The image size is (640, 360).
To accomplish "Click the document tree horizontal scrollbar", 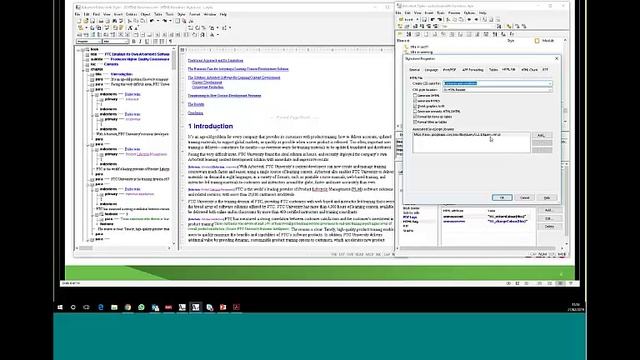I will pos(124,248).
